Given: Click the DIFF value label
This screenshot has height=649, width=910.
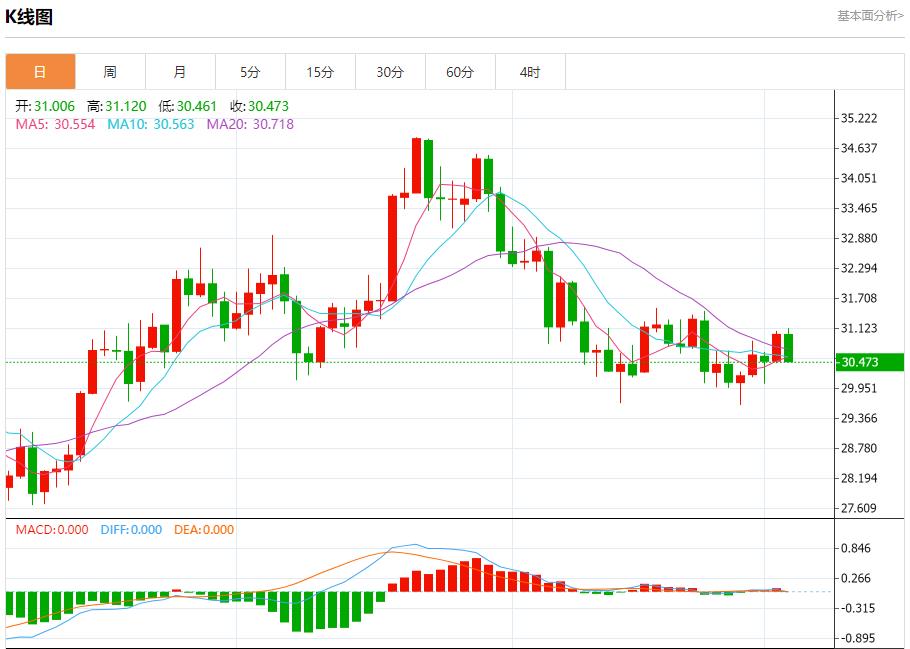Looking at the screenshot, I should tap(131, 530).
